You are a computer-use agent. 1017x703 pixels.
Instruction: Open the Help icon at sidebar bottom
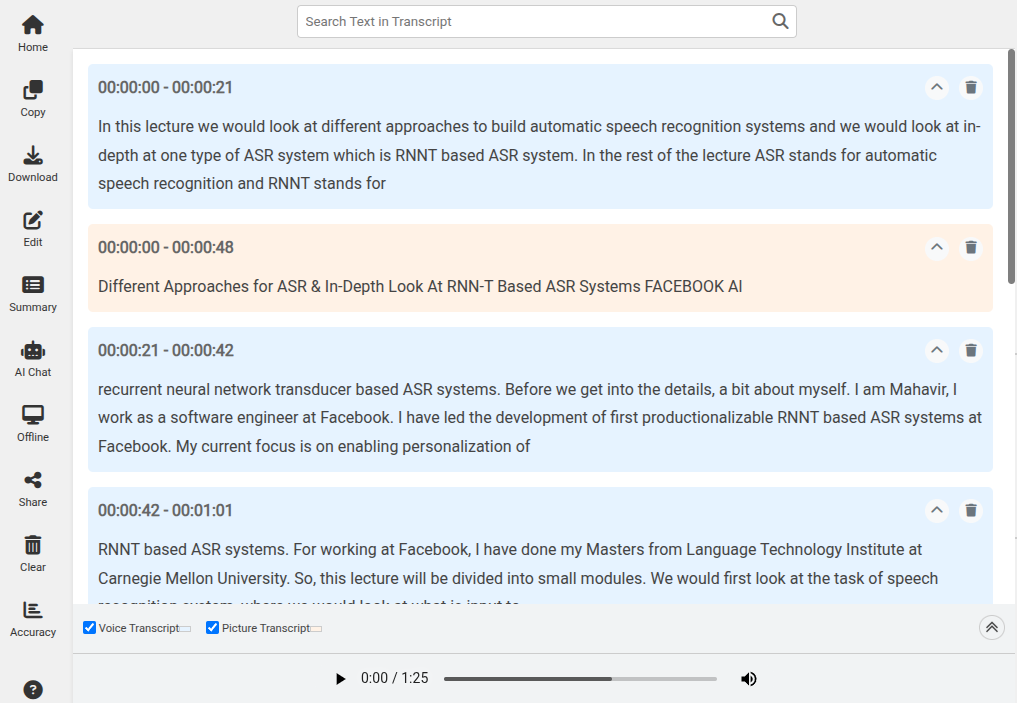32,689
